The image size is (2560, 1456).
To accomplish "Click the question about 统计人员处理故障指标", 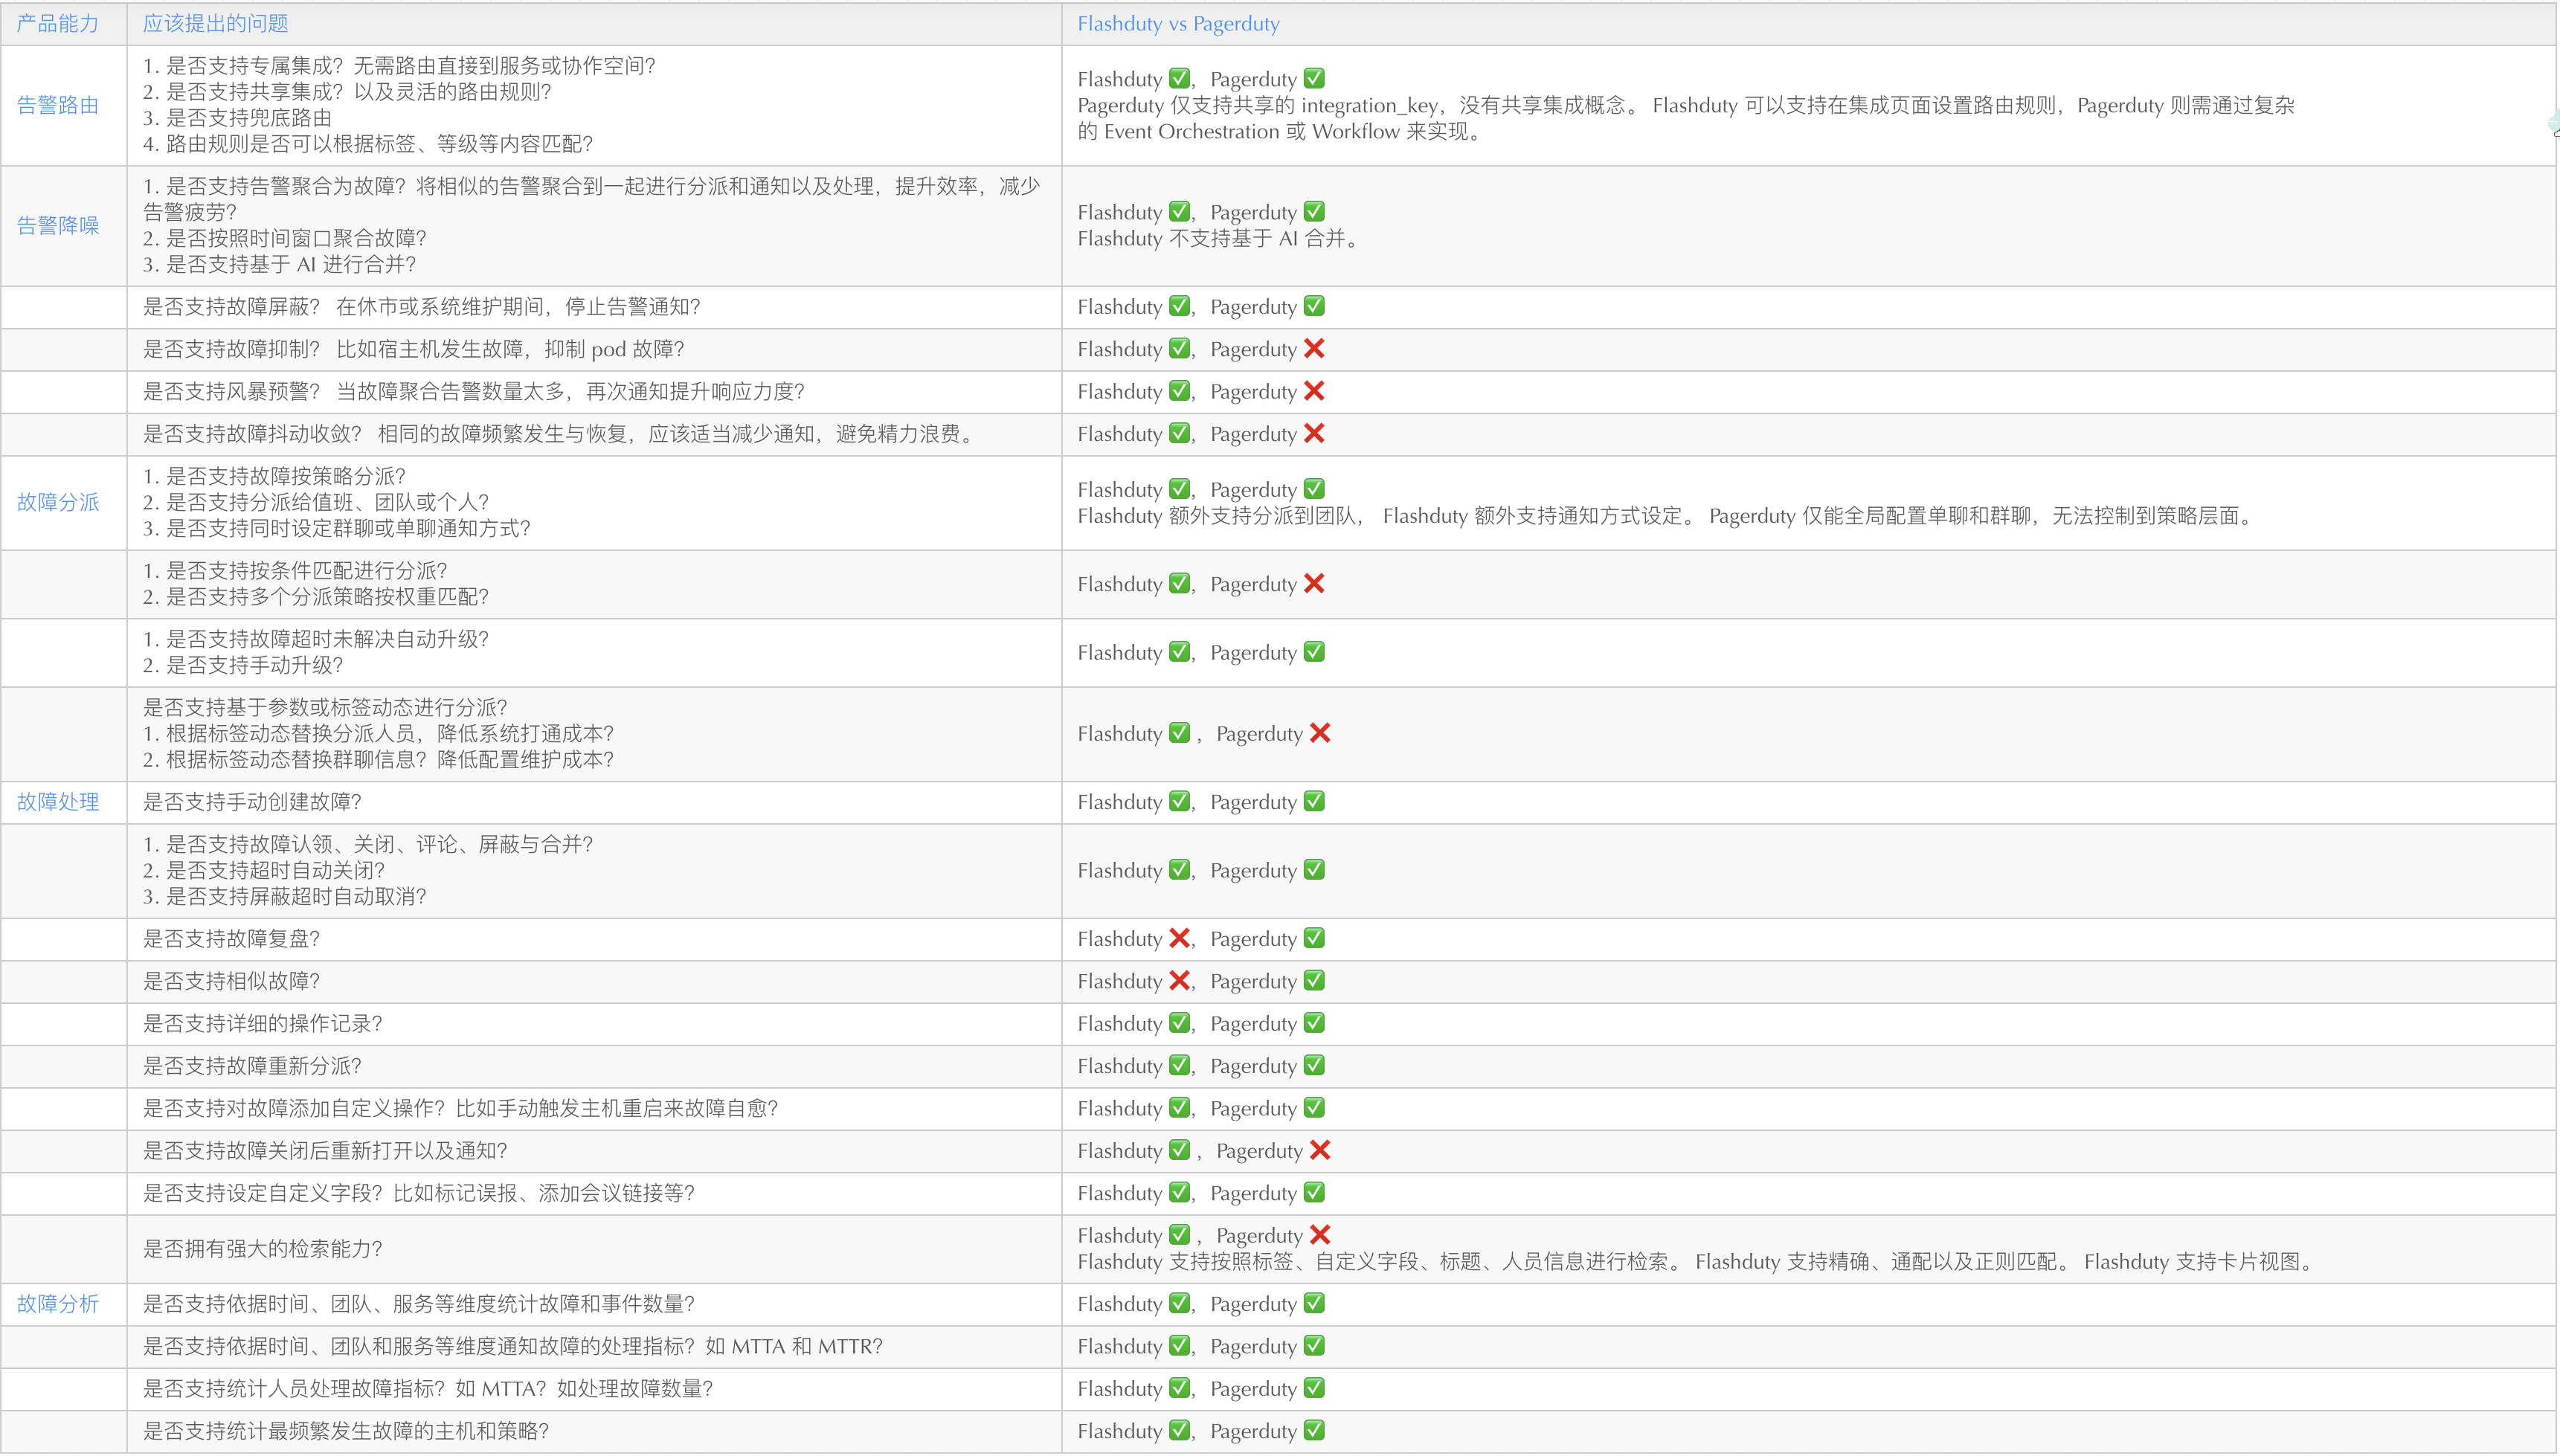I will [x=428, y=1389].
